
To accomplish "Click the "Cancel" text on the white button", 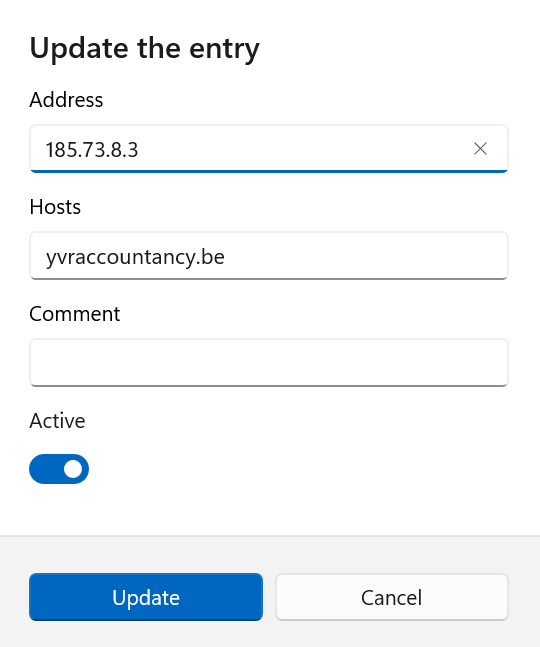I will (391, 597).
